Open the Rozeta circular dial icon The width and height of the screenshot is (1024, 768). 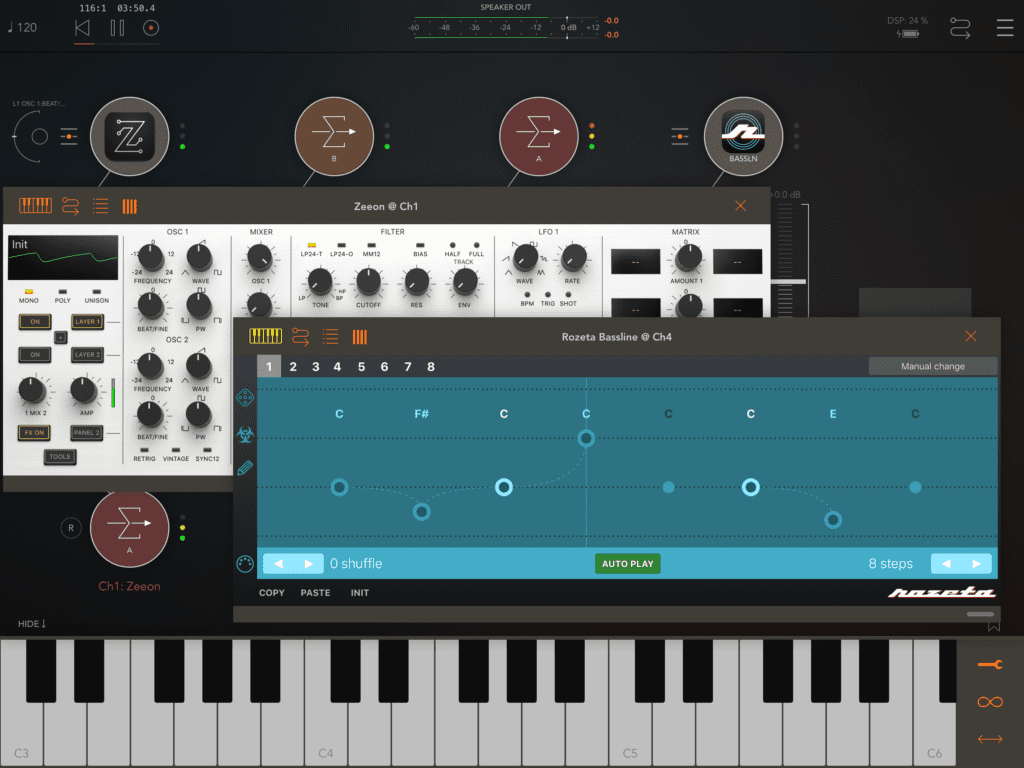point(245,564)
